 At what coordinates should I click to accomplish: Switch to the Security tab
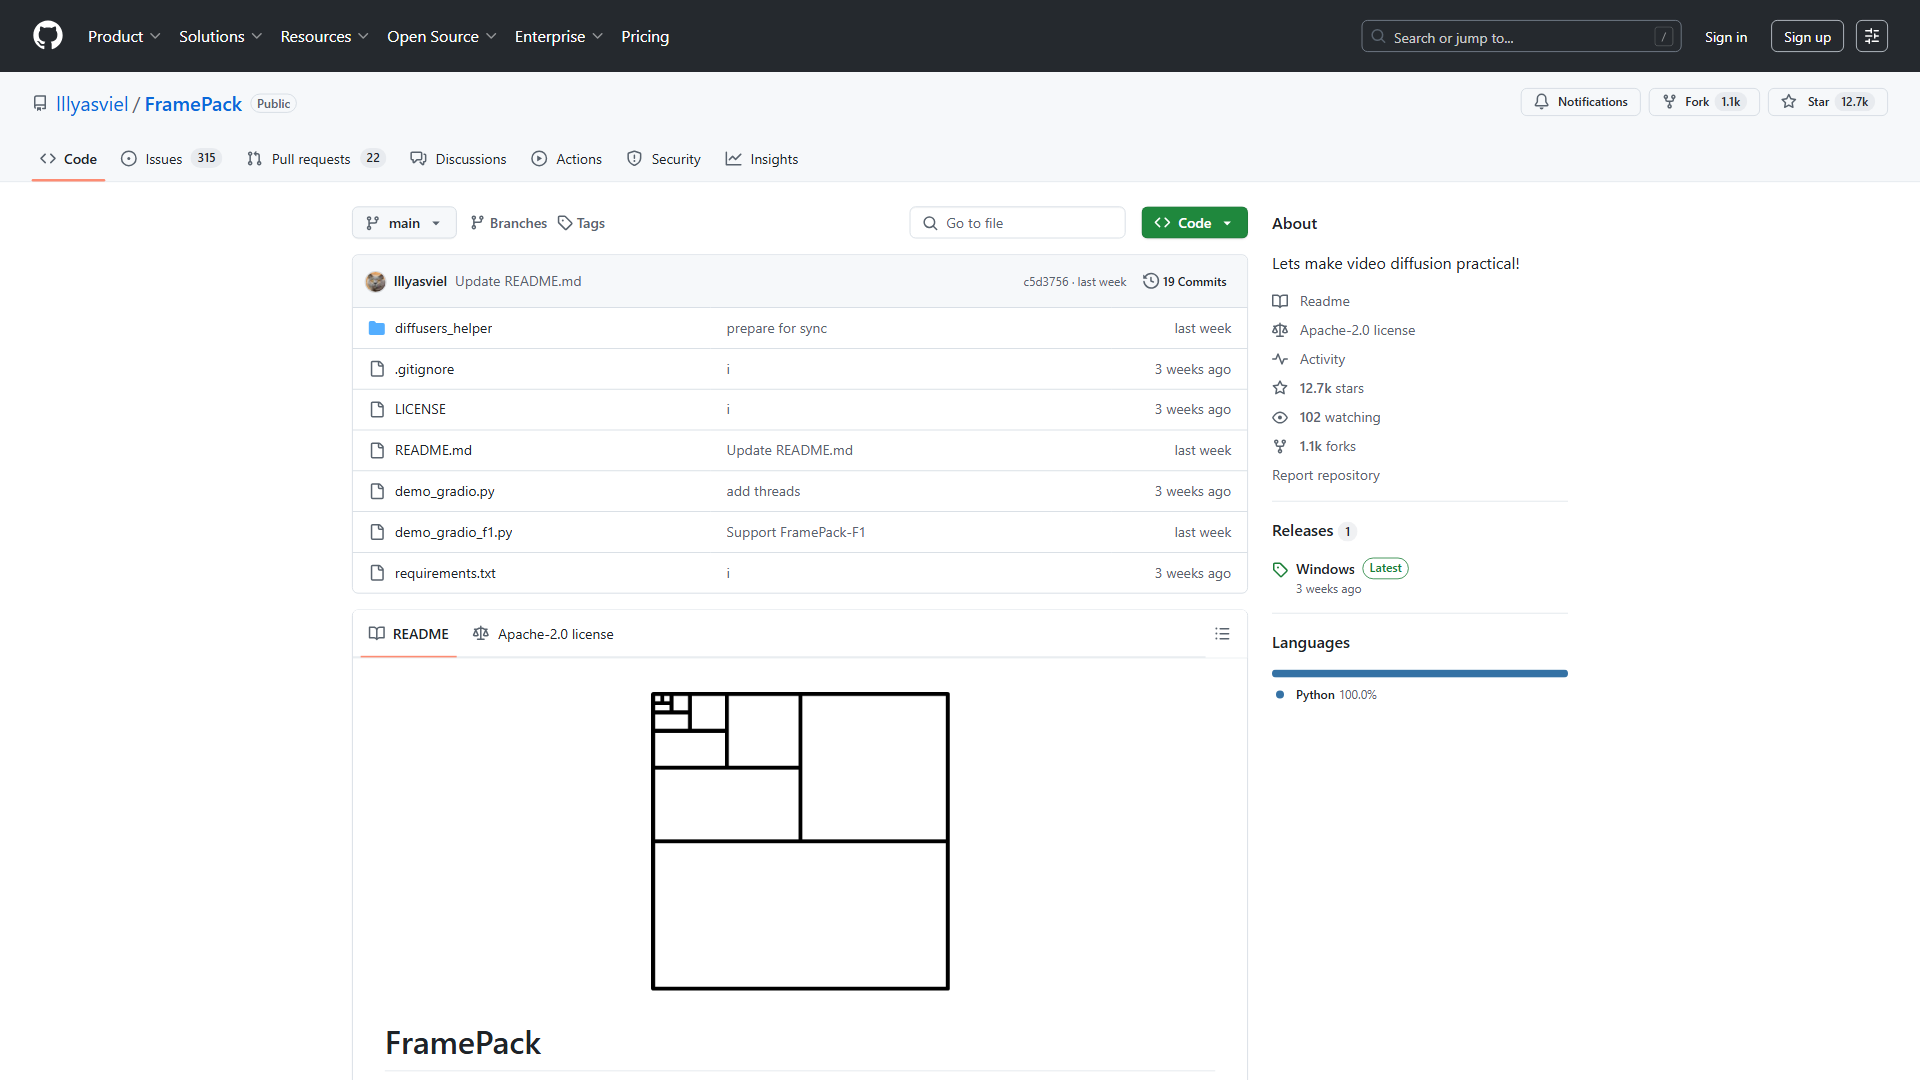click(664, 159)
